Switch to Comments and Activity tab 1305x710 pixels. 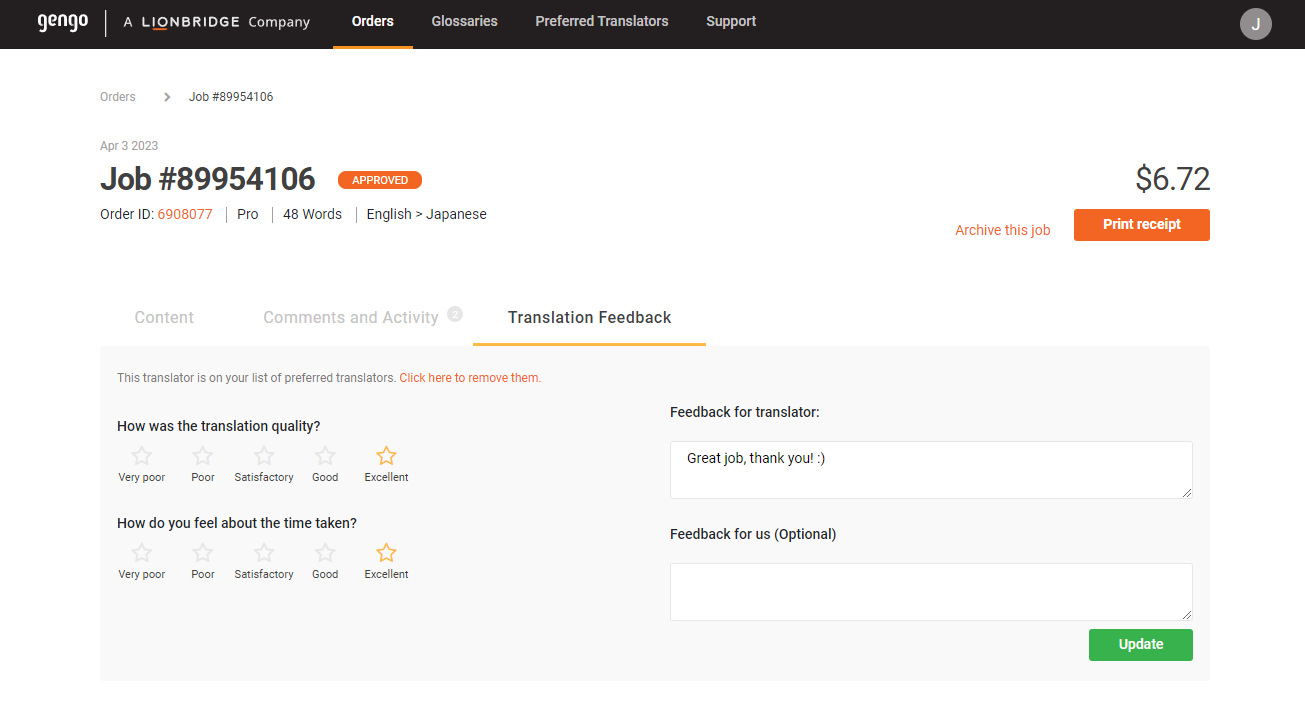pyautogui.click(x=351, y=317)
